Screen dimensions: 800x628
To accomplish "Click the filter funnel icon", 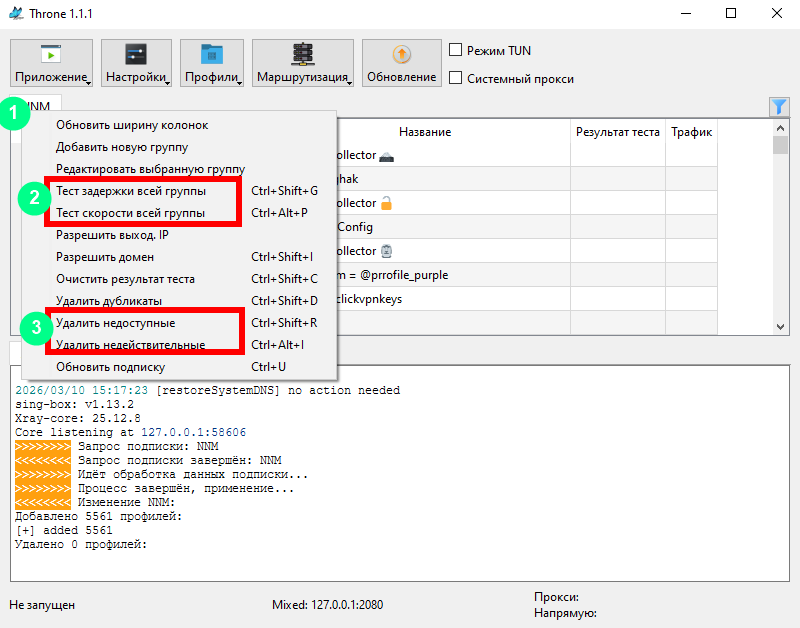I will [x=779, y=107].
